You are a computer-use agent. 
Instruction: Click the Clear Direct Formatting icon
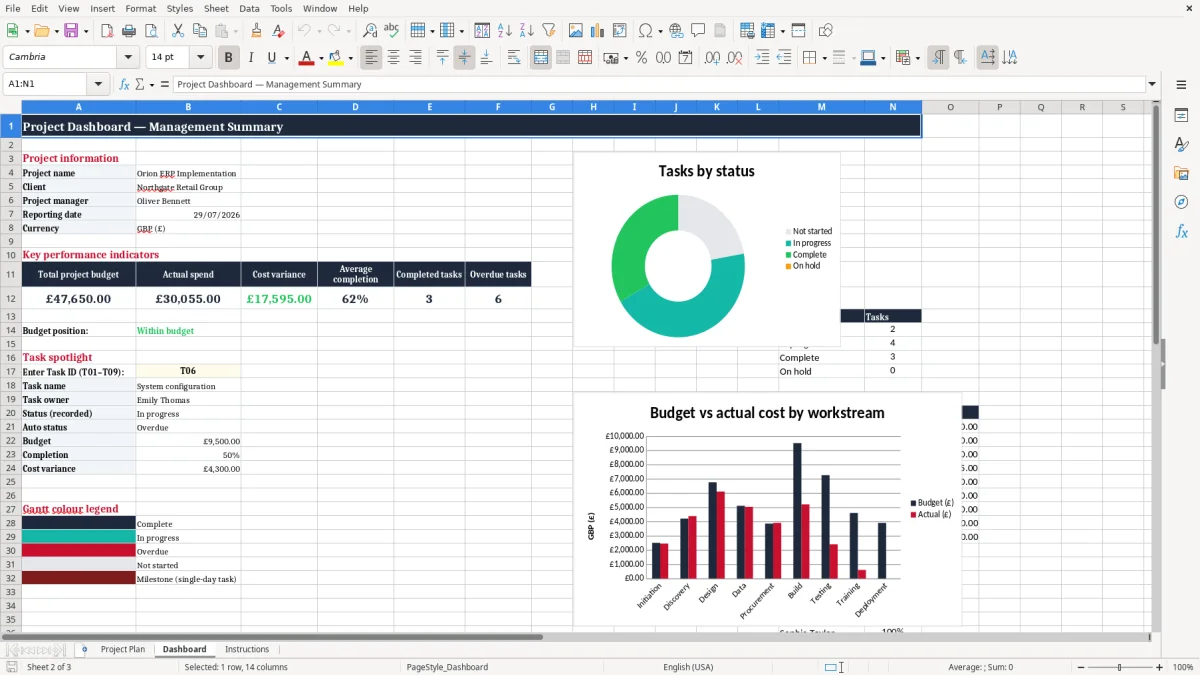click(x=278, y=31)
